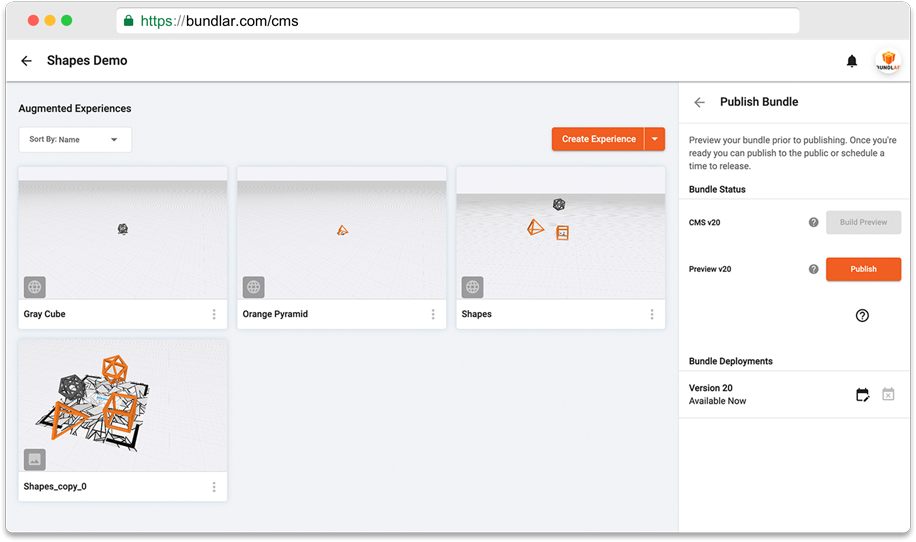Open three-dot menu for Shapes experience

pyautogui.click(x=652, y=314)
